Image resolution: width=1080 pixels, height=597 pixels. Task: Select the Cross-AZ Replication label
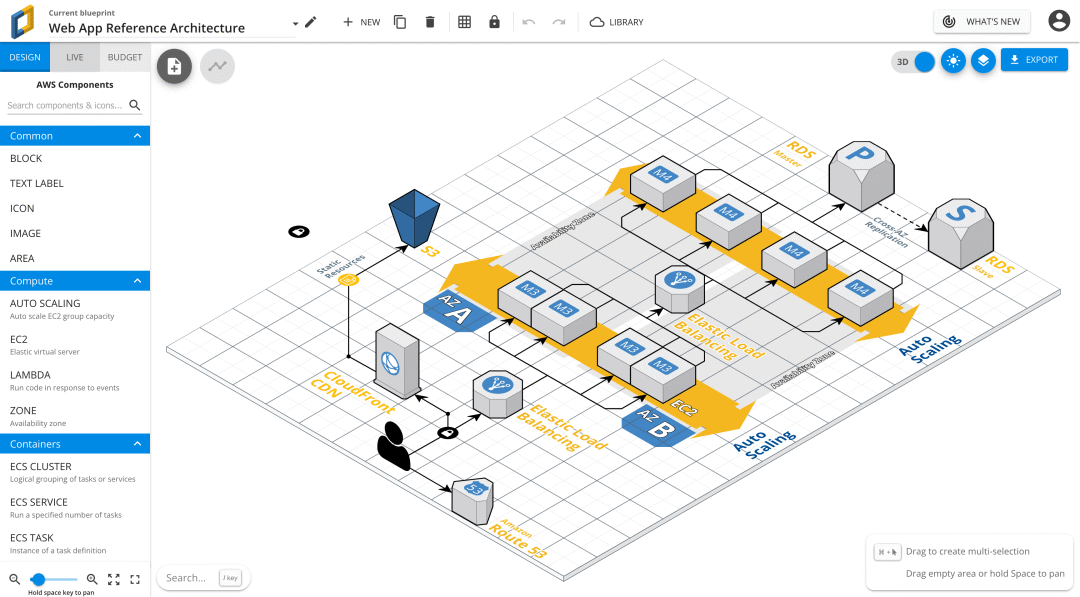point(889,232)
